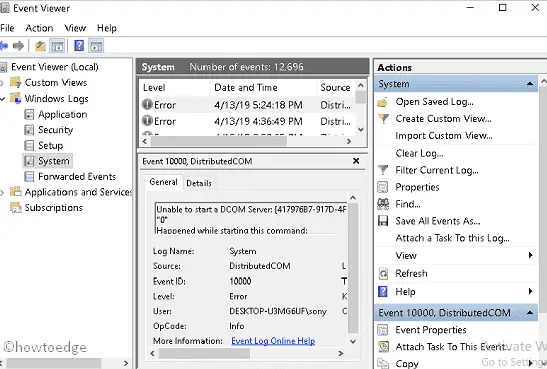
Task: Collapse the Event 10000 actions section
Action: point(530,313)
